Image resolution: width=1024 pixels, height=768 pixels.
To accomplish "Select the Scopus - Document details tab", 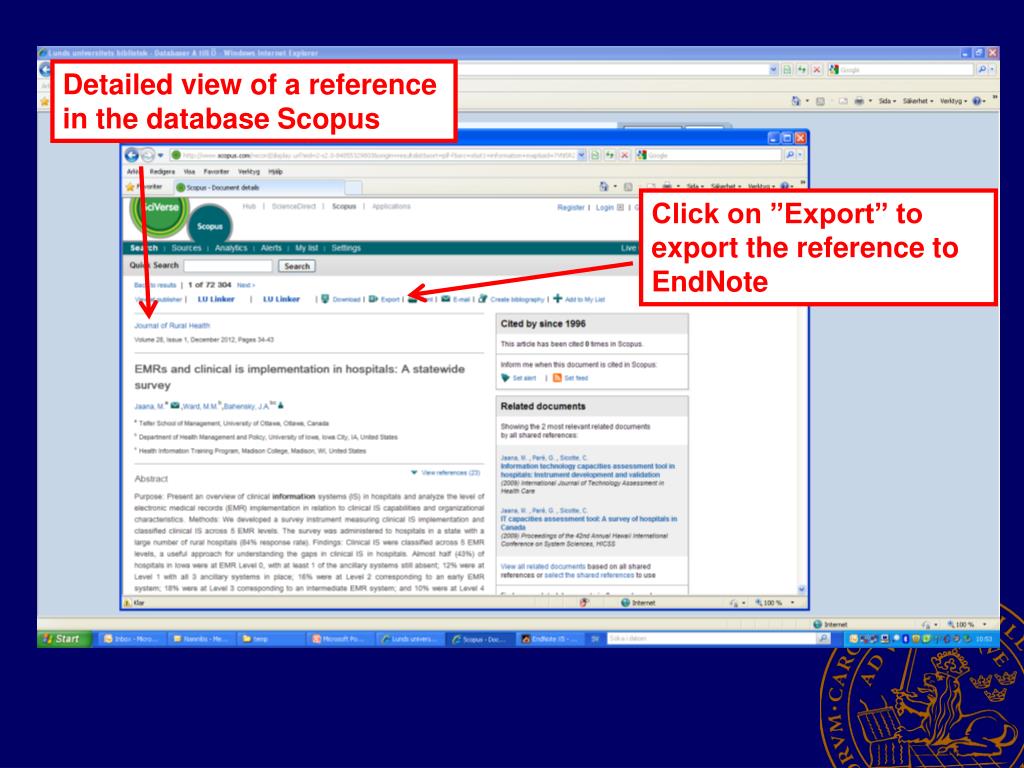I will click(259, 187).
